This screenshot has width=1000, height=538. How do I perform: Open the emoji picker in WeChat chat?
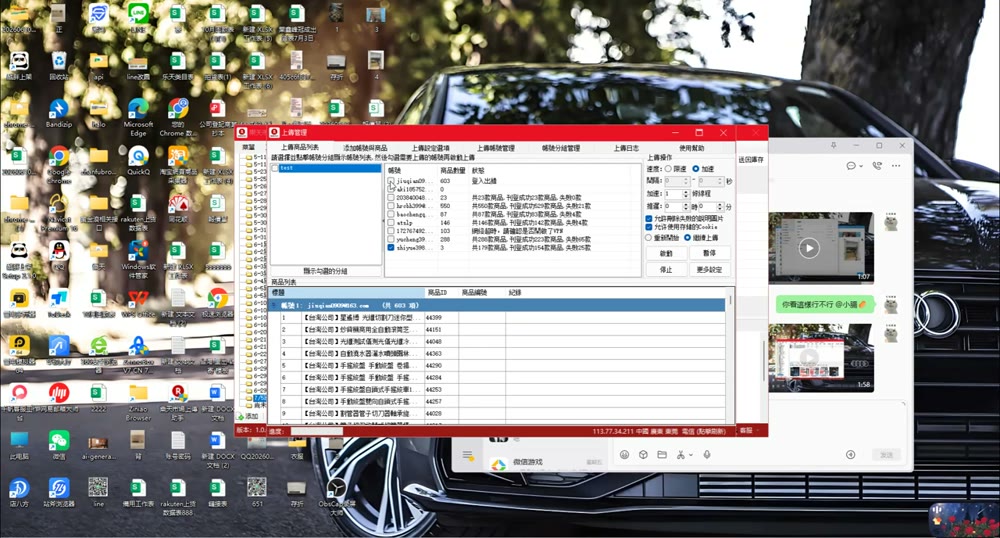(624, 454)
